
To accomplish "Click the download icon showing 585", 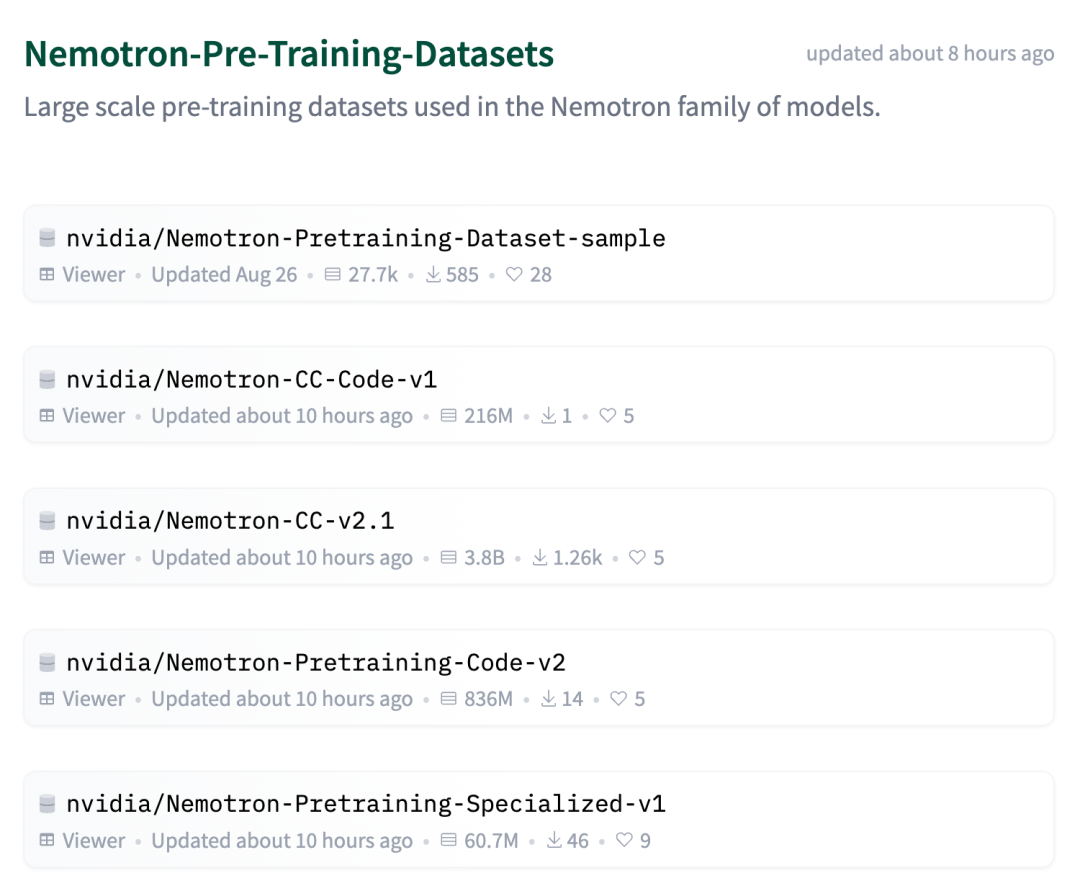I will click(x=433, y=274).
